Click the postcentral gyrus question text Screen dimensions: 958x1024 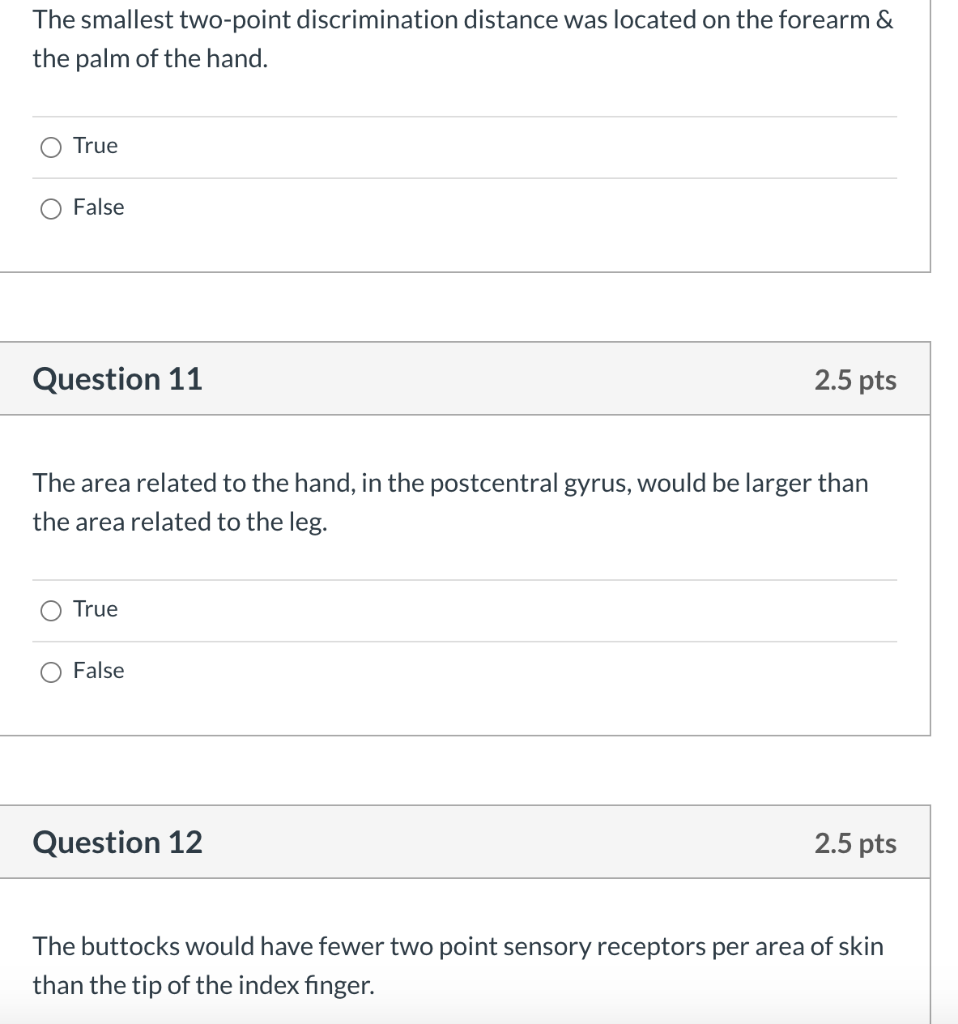450,502
